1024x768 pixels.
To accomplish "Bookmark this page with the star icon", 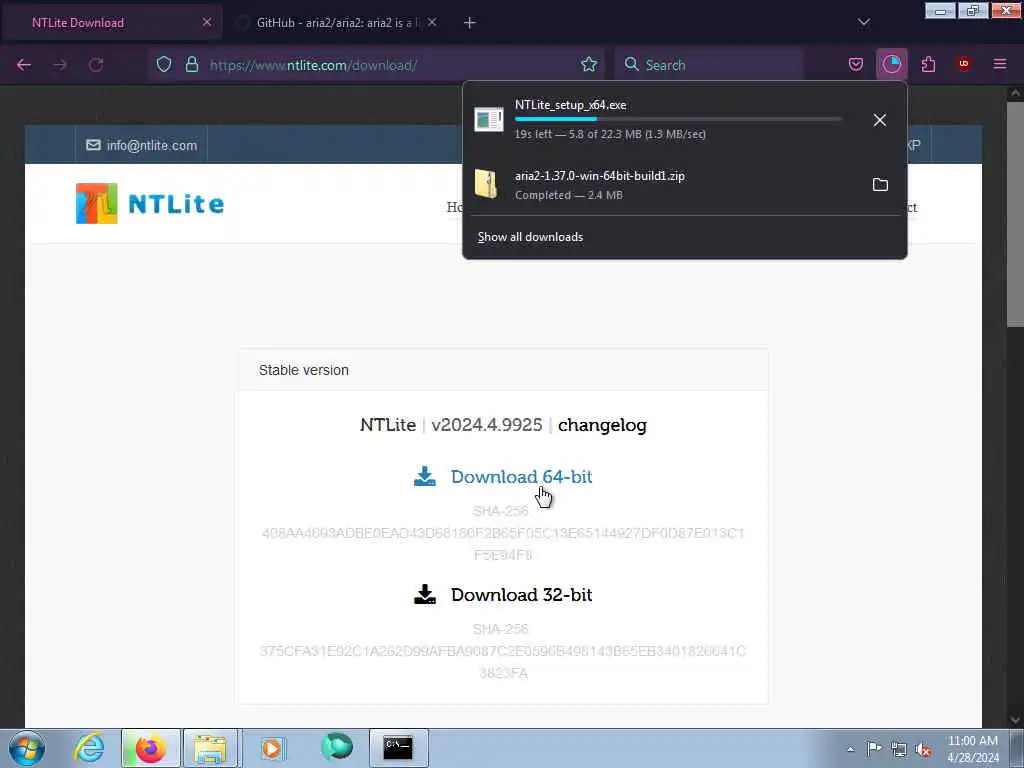I will 589,64.
